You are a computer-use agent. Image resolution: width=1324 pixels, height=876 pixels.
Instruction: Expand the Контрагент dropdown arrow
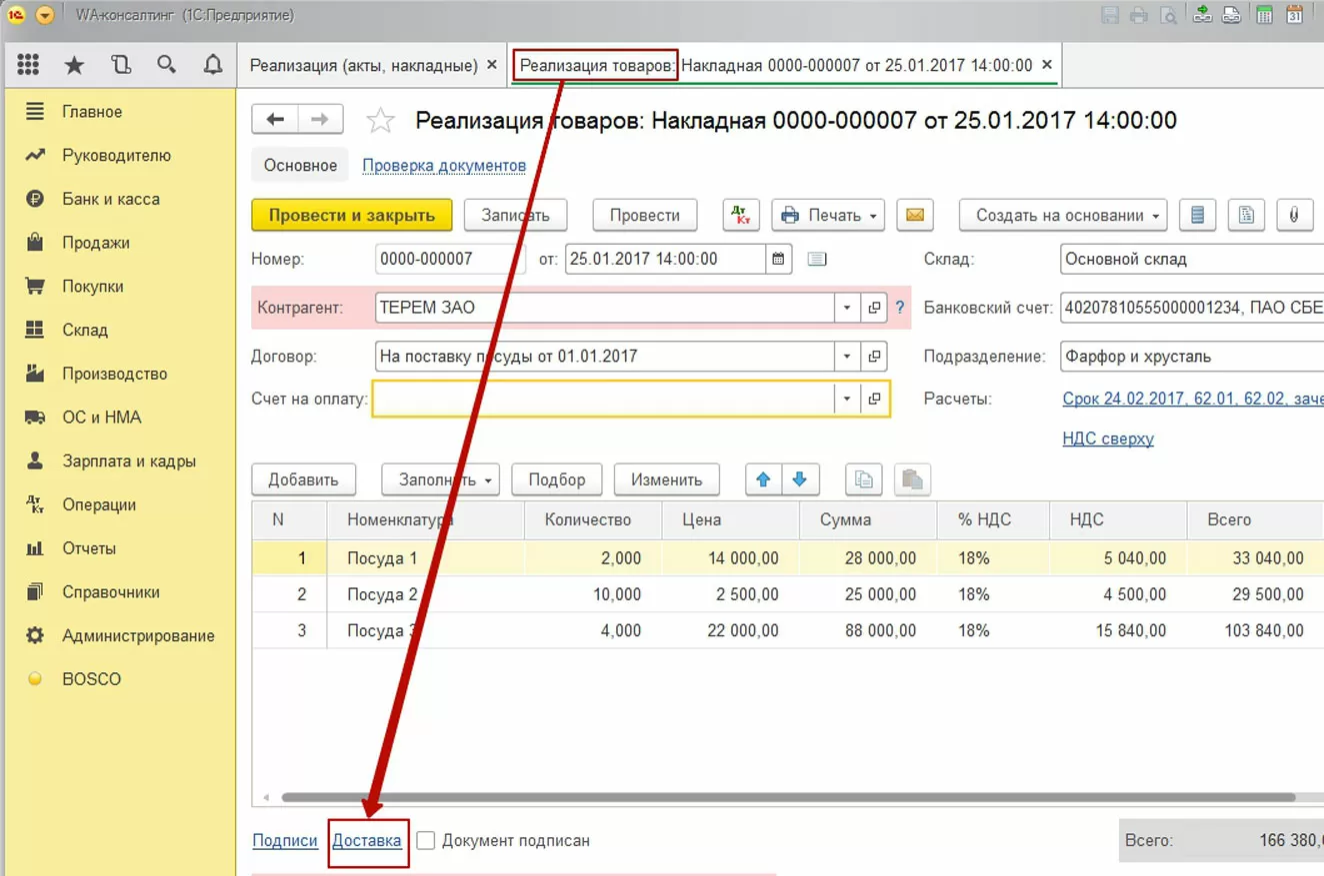pos(847,307)
